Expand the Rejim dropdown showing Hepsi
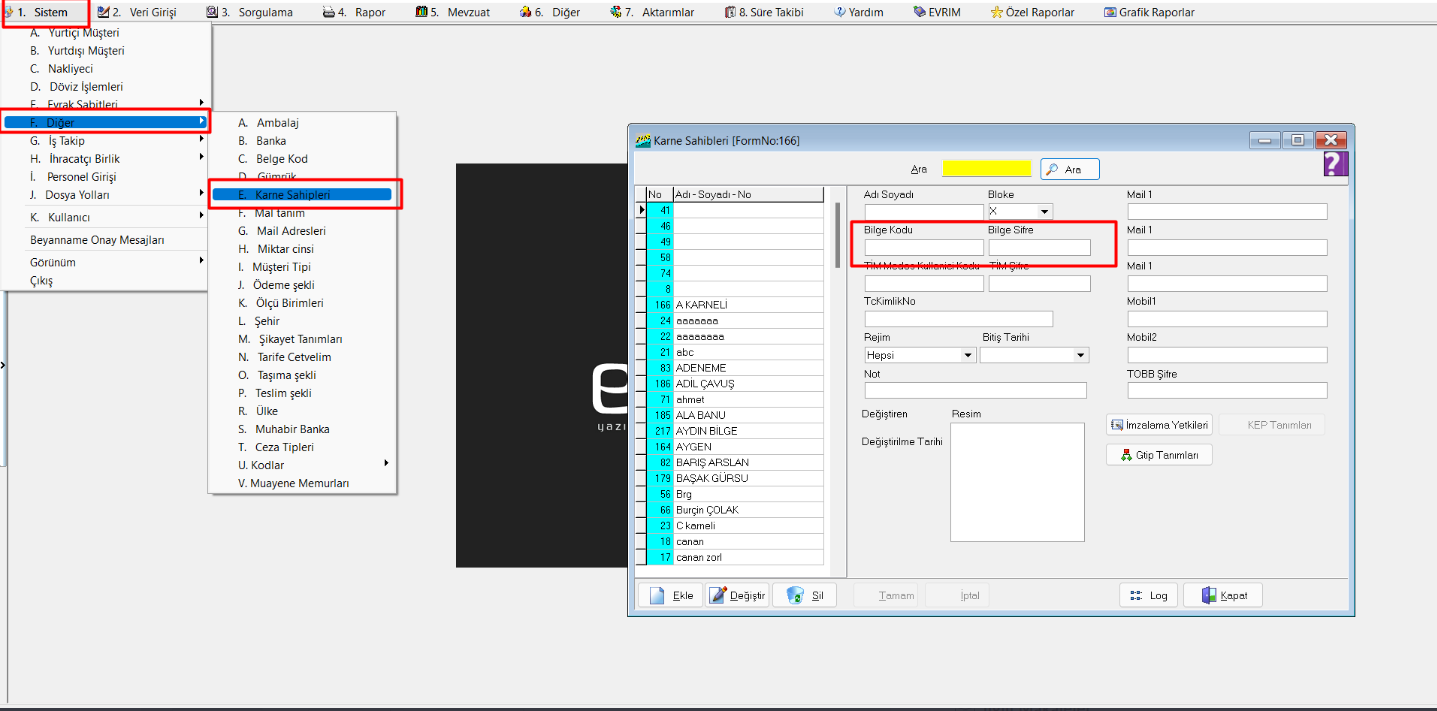 967,355
